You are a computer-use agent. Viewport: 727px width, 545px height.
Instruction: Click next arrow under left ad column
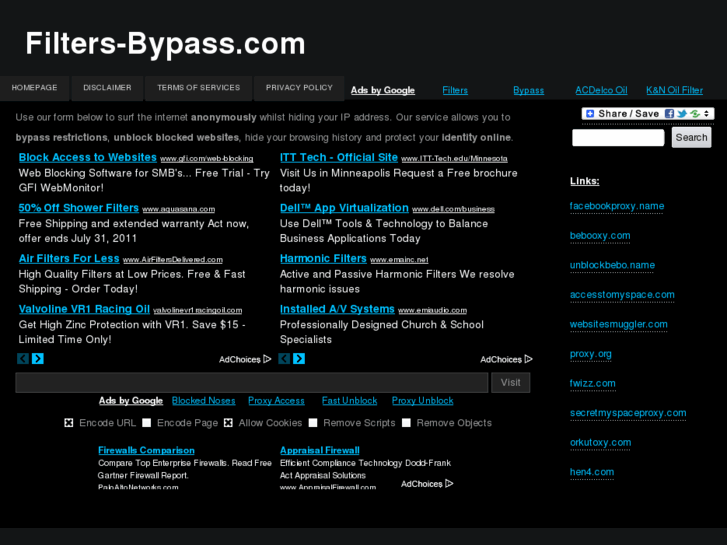point(38,359)
